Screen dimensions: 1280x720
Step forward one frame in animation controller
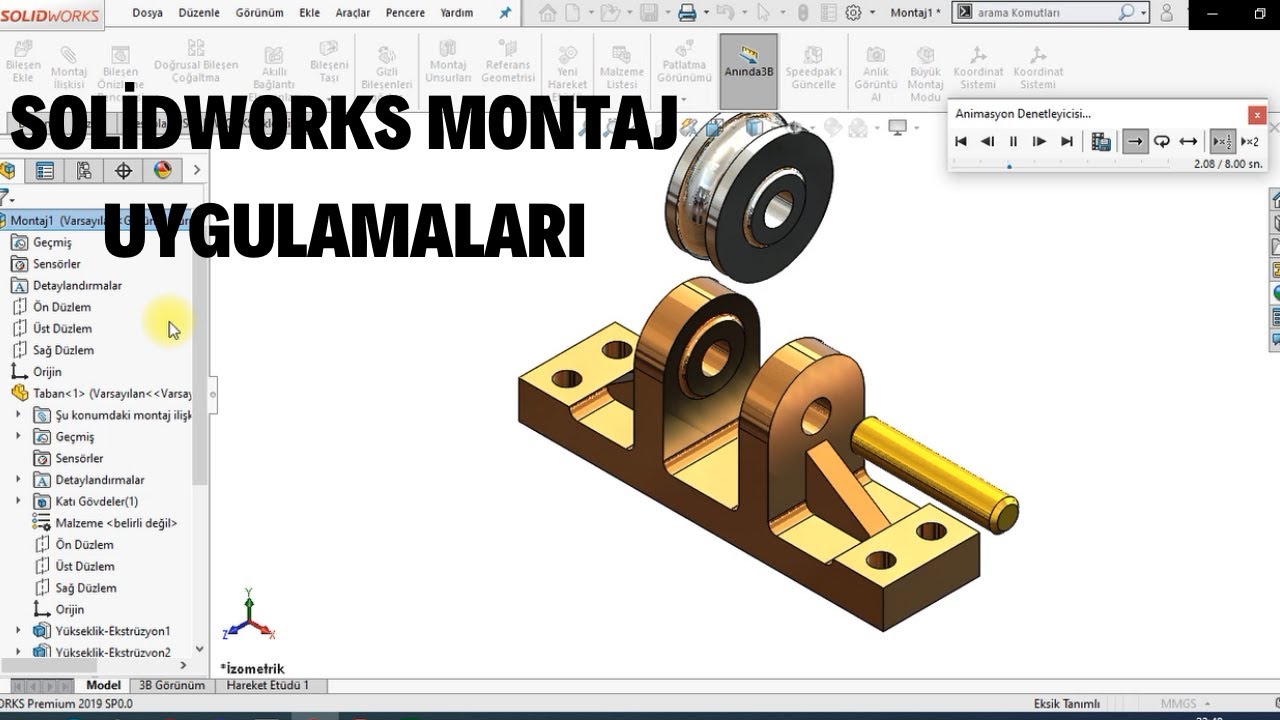coord(1039,141)
